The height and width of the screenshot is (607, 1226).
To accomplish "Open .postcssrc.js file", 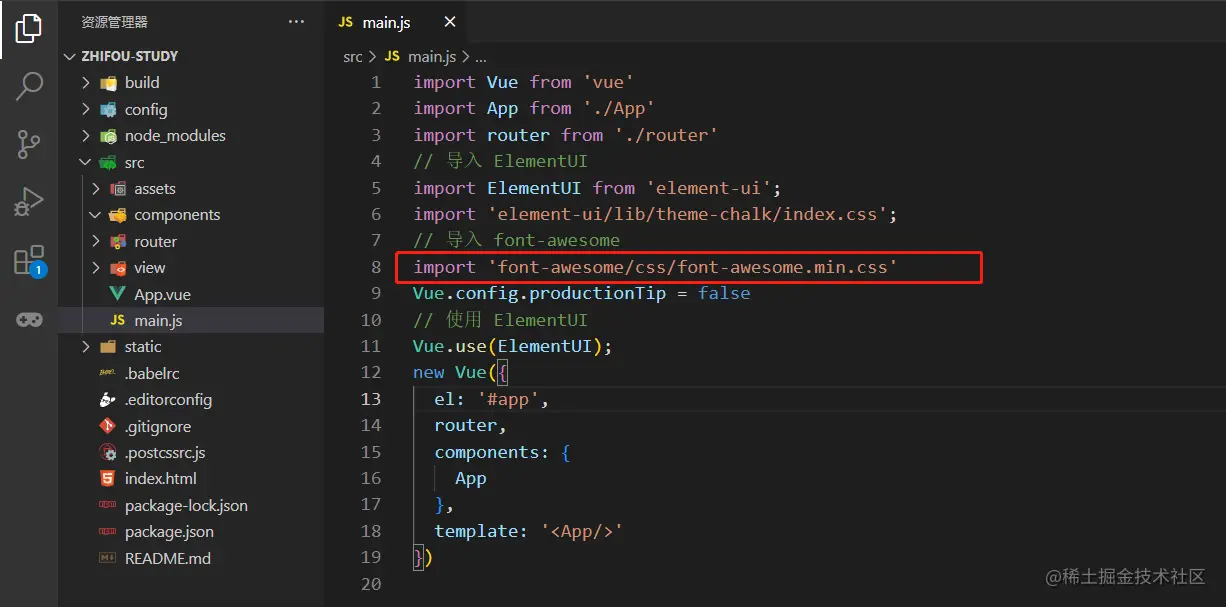I will [191, 453].
